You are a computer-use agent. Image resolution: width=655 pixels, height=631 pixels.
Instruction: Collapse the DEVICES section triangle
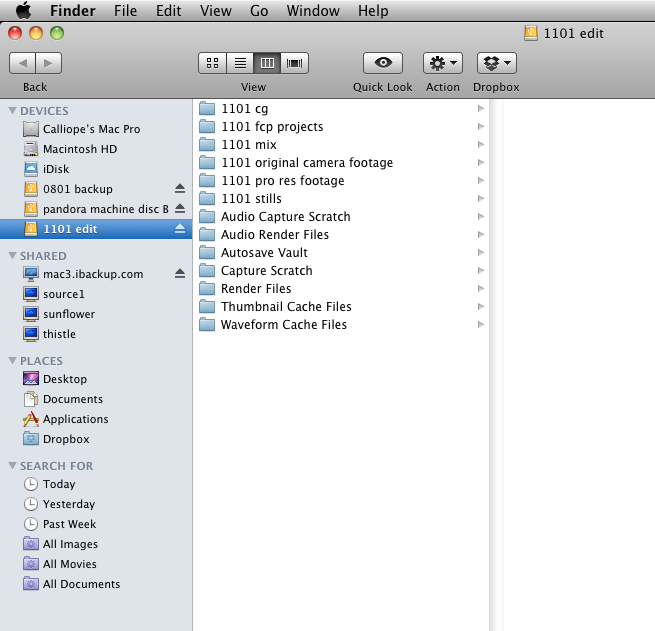click(12, 111)
